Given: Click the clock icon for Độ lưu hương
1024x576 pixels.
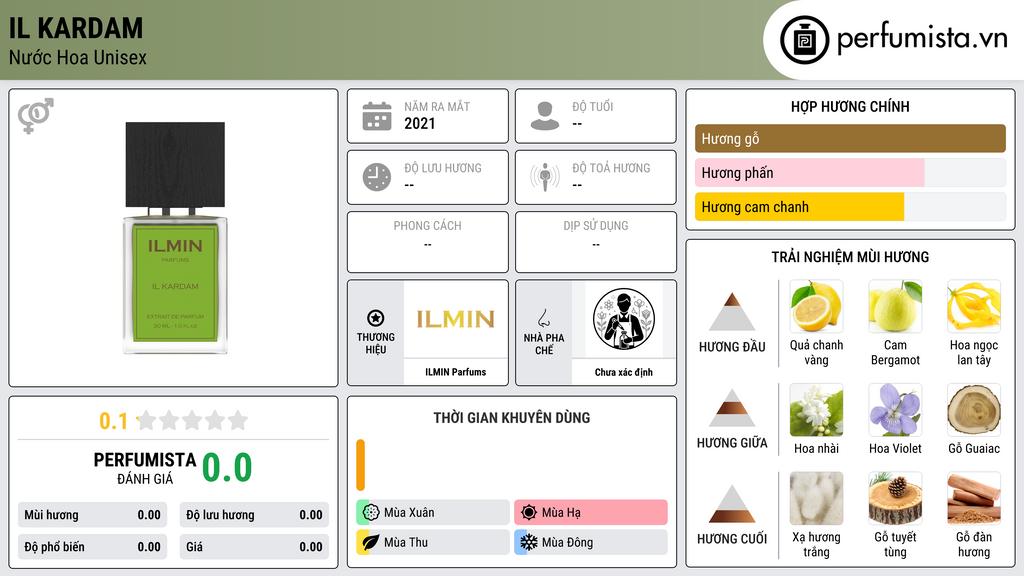Looking at the screenshot, I should coord(377,177).
